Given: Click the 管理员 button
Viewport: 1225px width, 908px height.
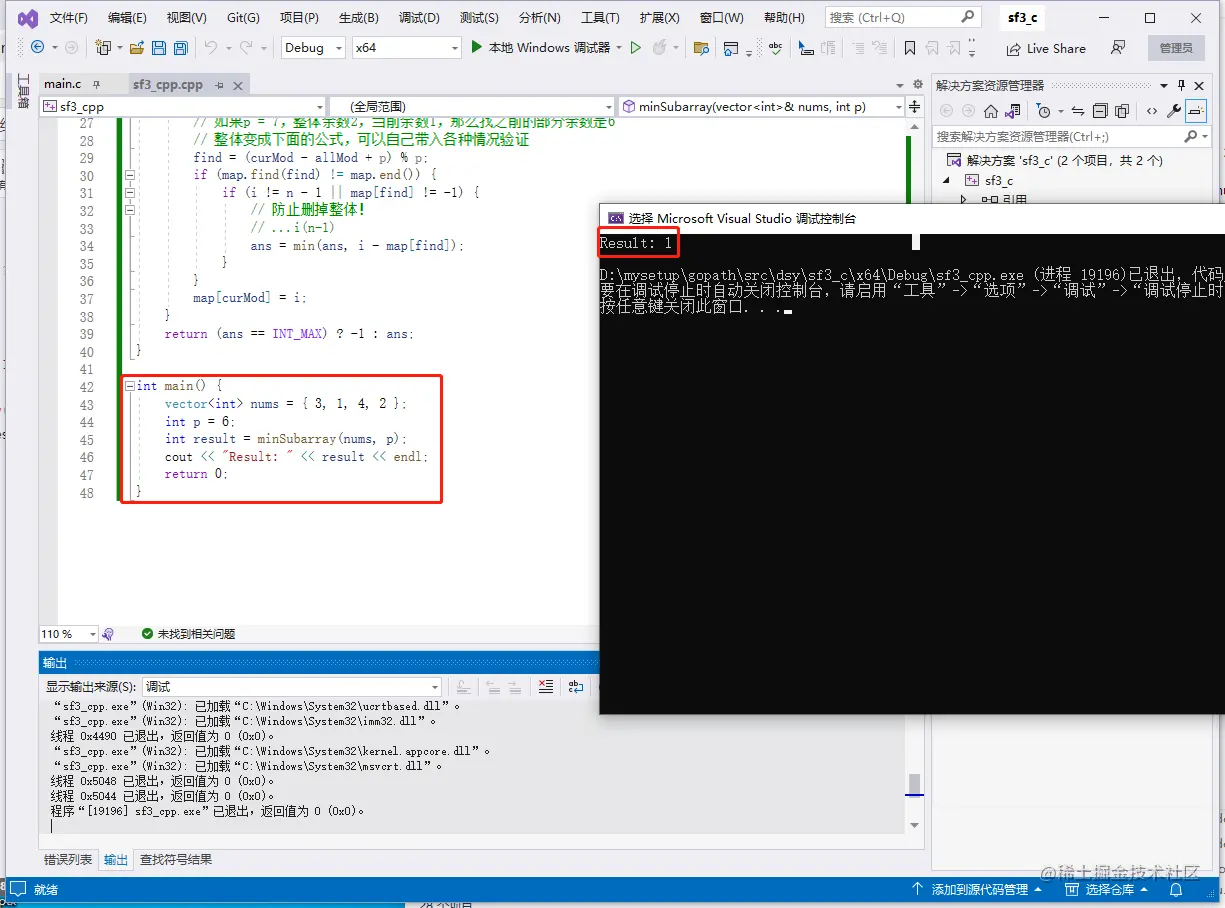Looking at the screenshot, I should [x=1176, y=48].
